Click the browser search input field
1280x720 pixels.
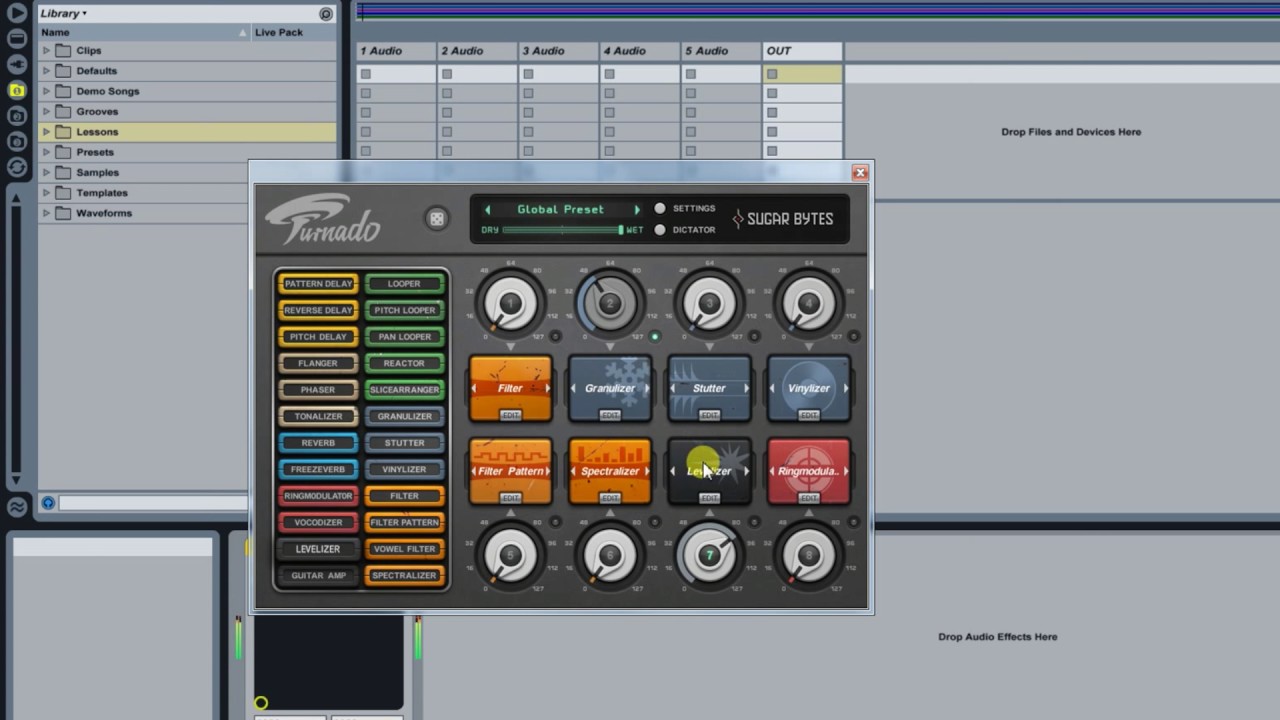tap(152, 503)
